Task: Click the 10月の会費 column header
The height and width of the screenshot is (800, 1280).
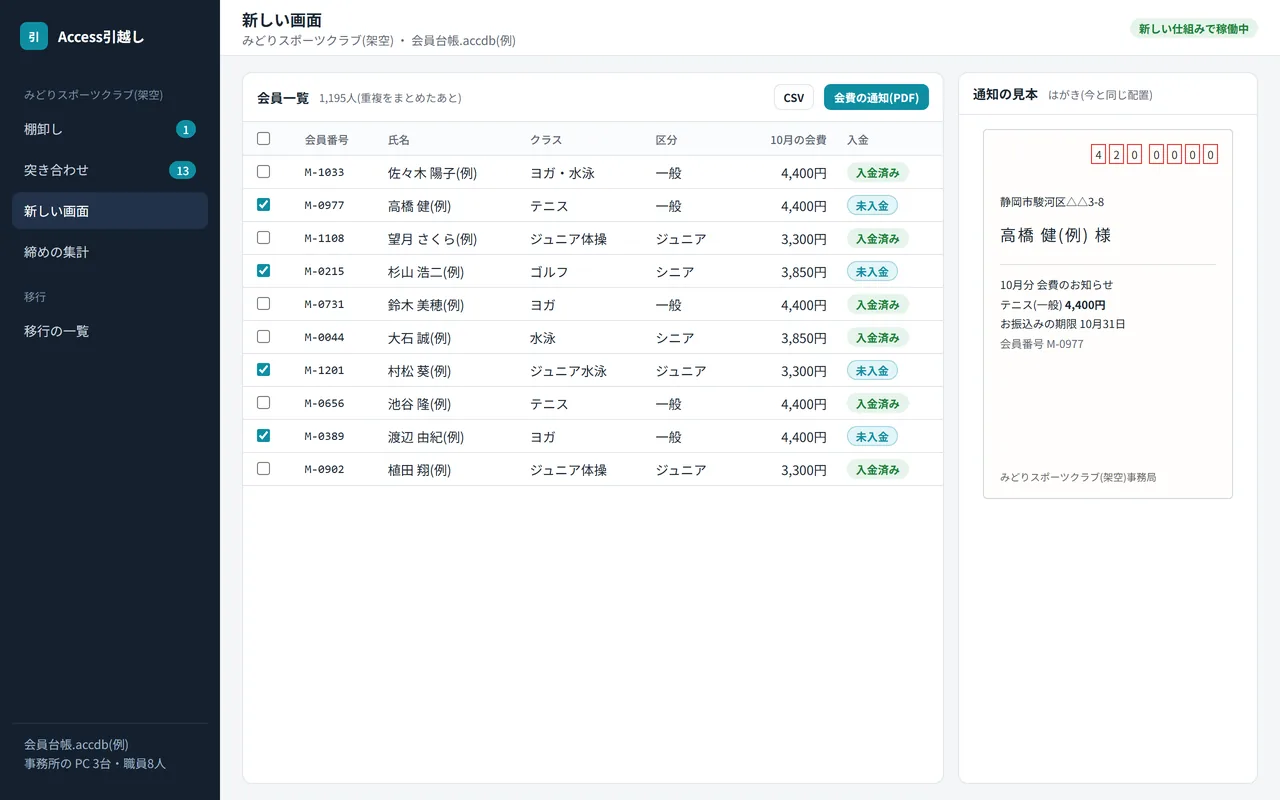Action: click(x=798, y=140)
